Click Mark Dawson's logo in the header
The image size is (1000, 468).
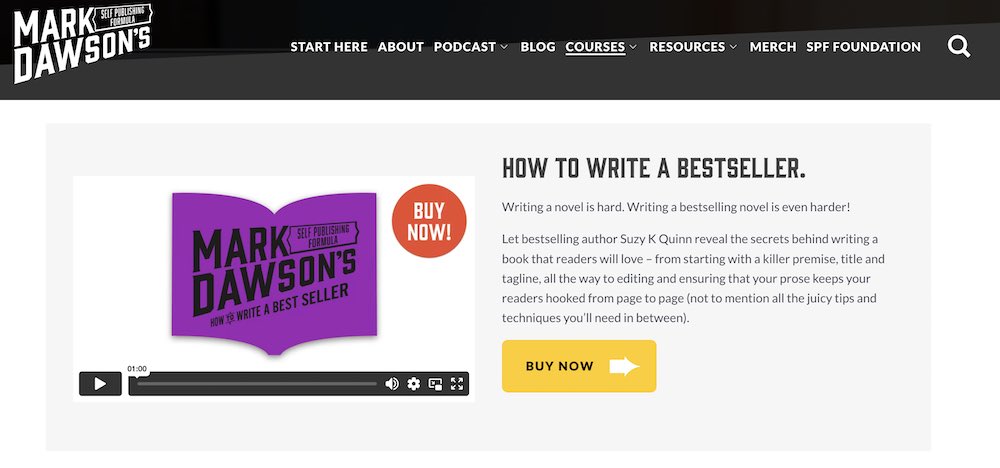(83, 42)
